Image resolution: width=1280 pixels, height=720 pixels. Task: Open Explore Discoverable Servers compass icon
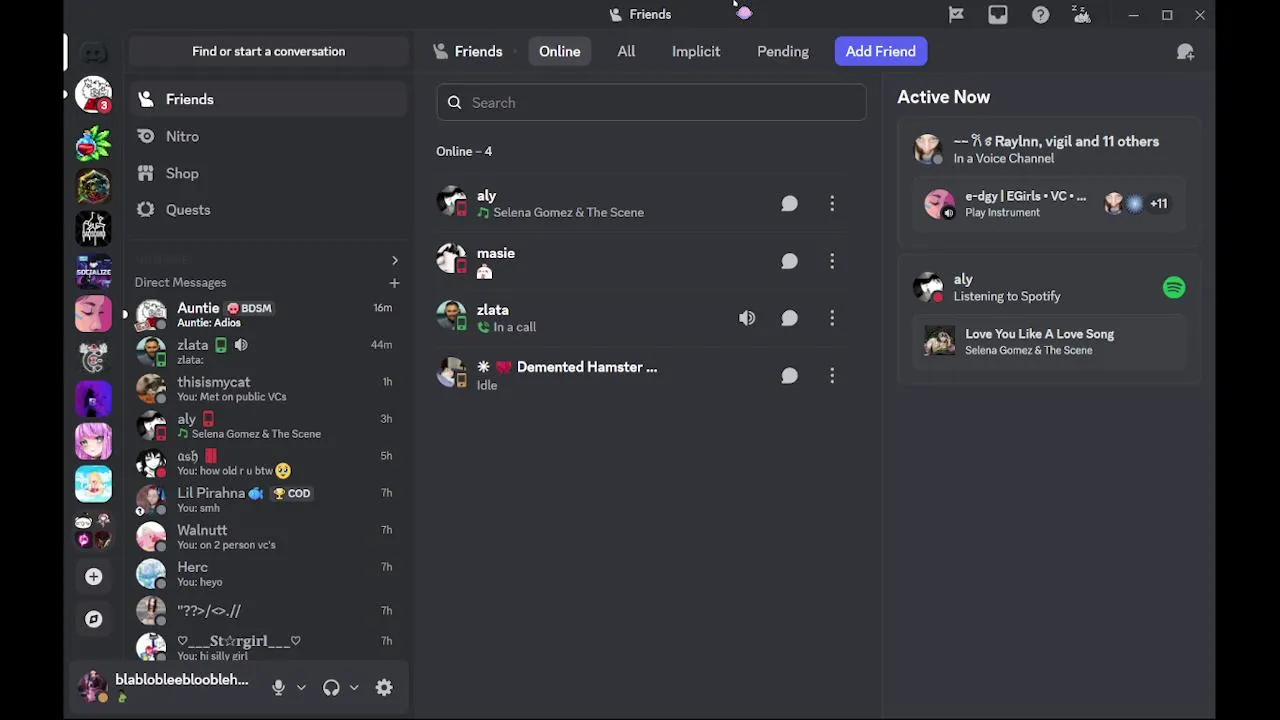93,619
